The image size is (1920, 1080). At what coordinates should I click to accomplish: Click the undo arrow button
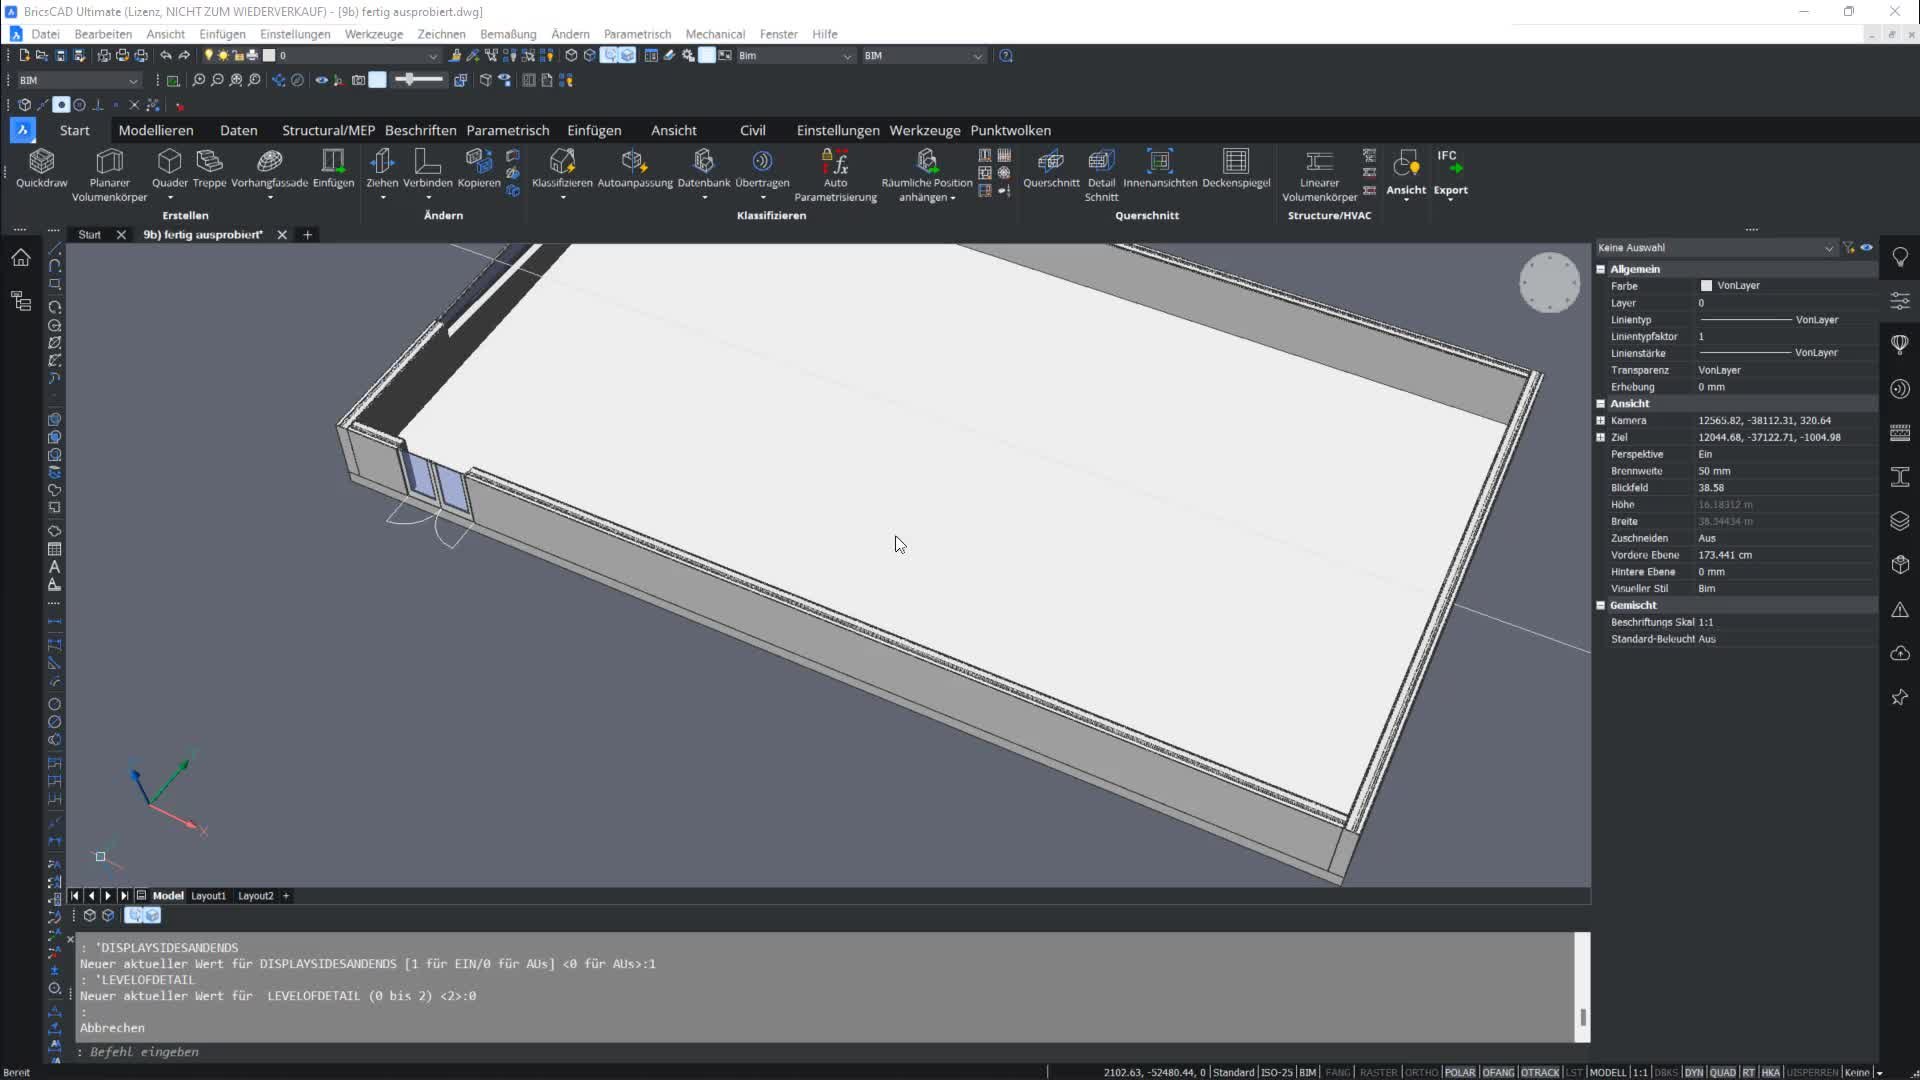[166, 56]
